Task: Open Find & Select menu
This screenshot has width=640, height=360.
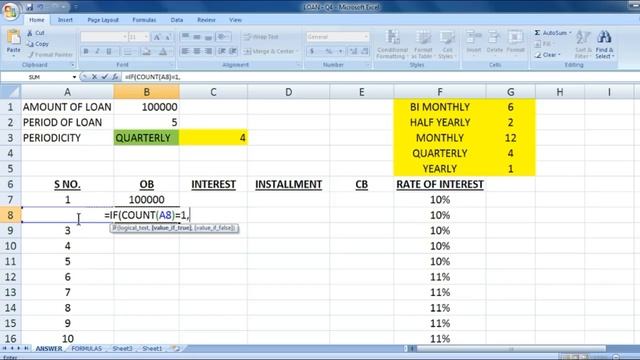Action: pos(604,44)
